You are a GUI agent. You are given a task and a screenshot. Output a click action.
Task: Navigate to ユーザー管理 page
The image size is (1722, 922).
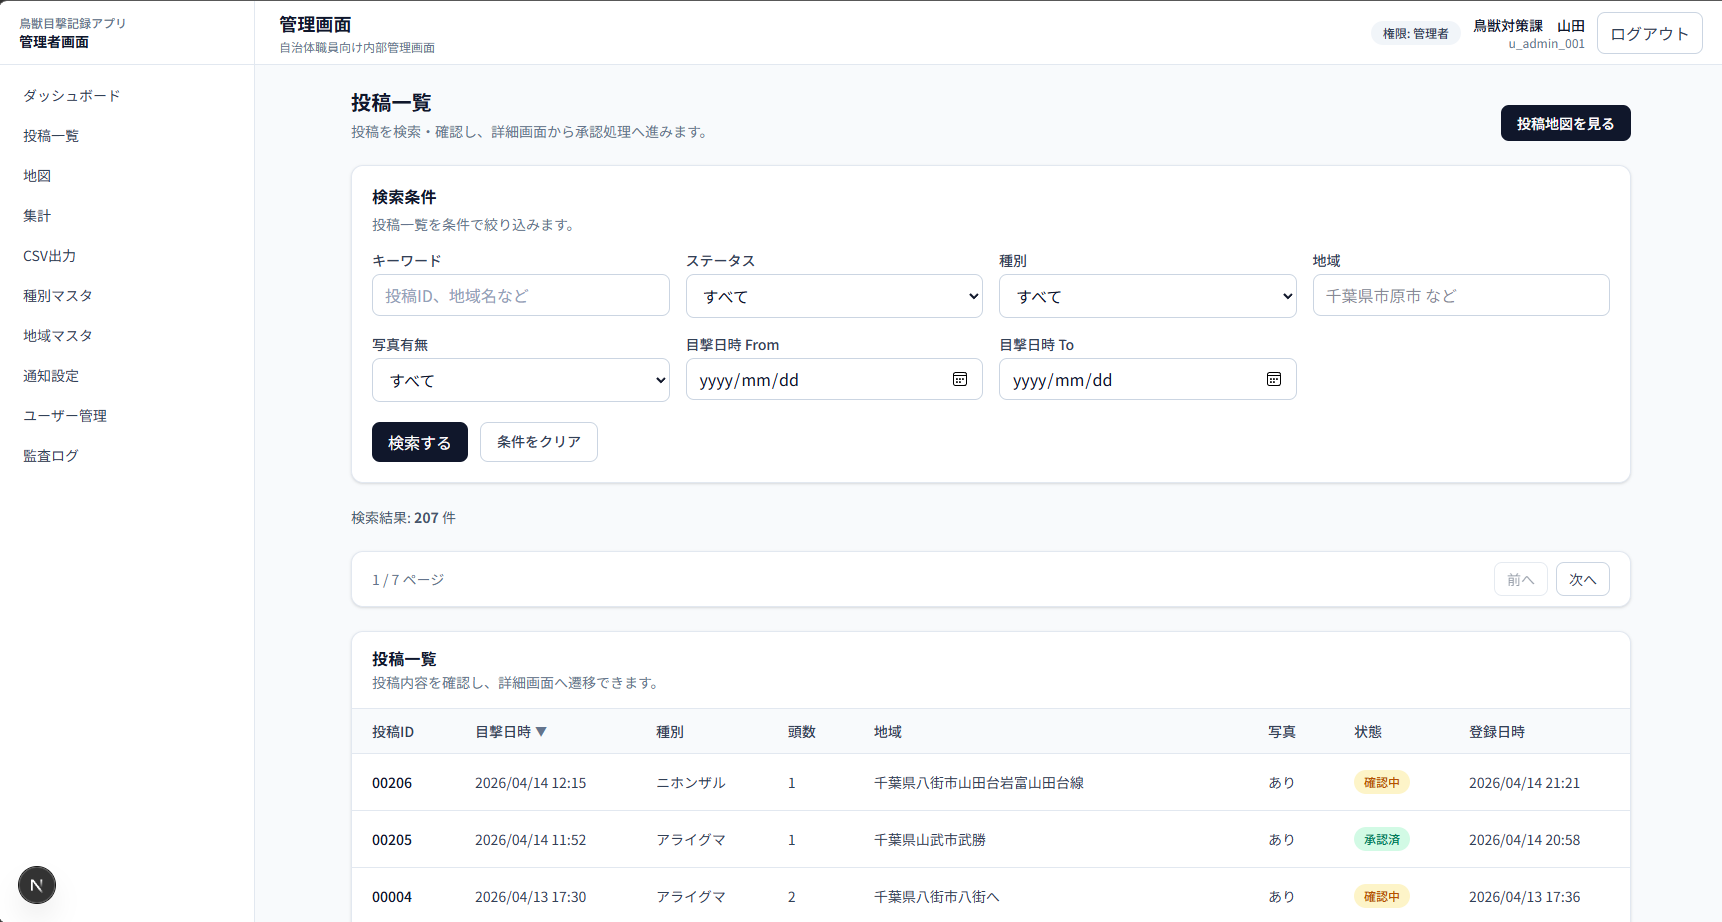(x=65, y=416)
